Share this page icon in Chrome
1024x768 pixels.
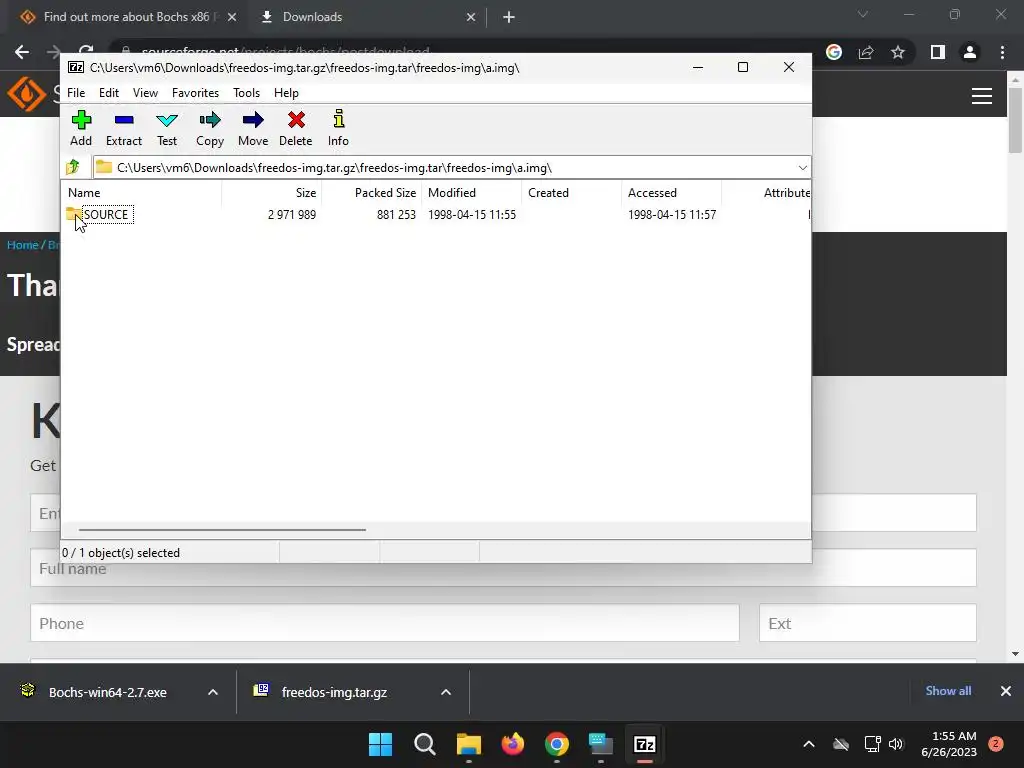pyautogui.click(x=866, y=52)
